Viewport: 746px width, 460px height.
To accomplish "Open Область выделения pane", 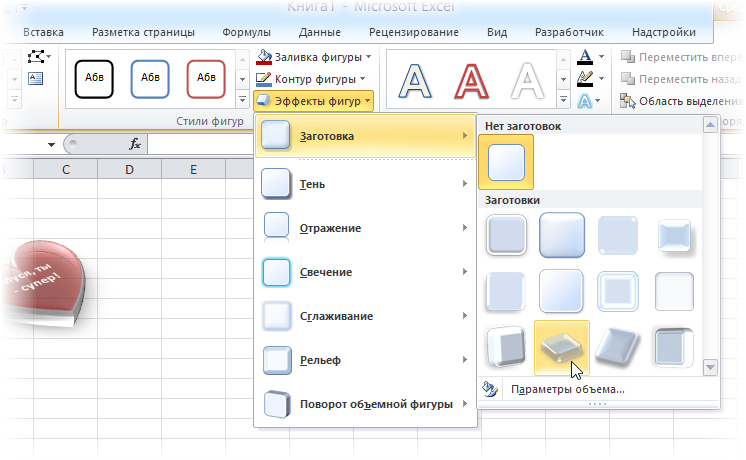I will [x=681, y=101].
